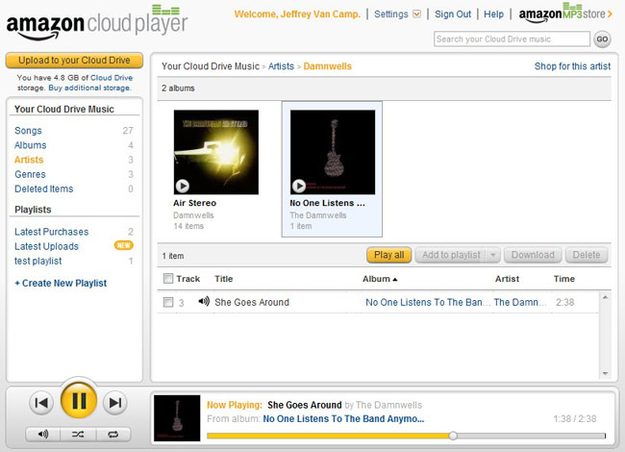Check the box for She Goes Around
The height and width of the screenshot is (452, 625).
tap(168, 302)
